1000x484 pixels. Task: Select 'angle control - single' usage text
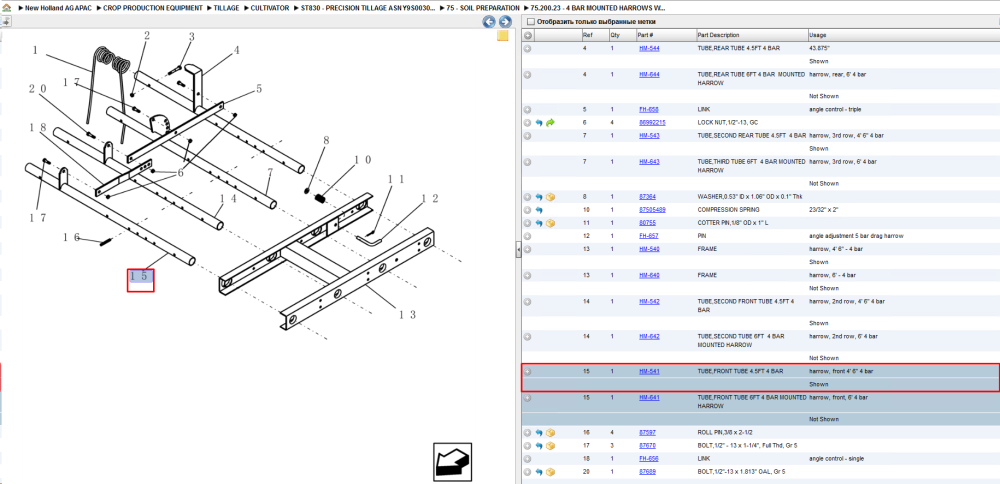837,458
